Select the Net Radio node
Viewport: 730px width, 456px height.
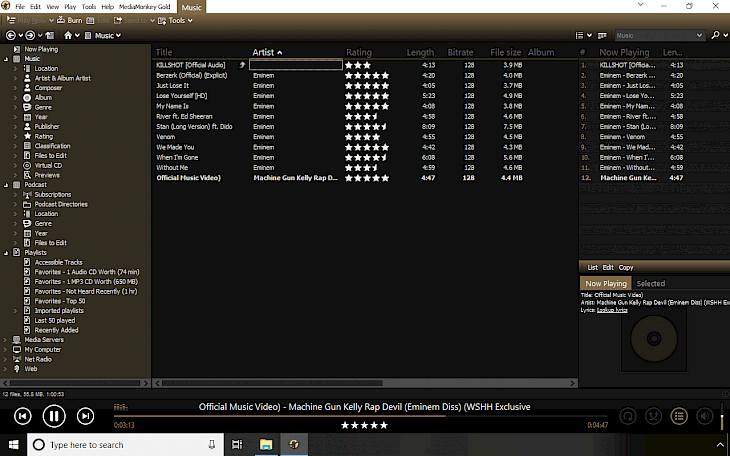[38, 359]
